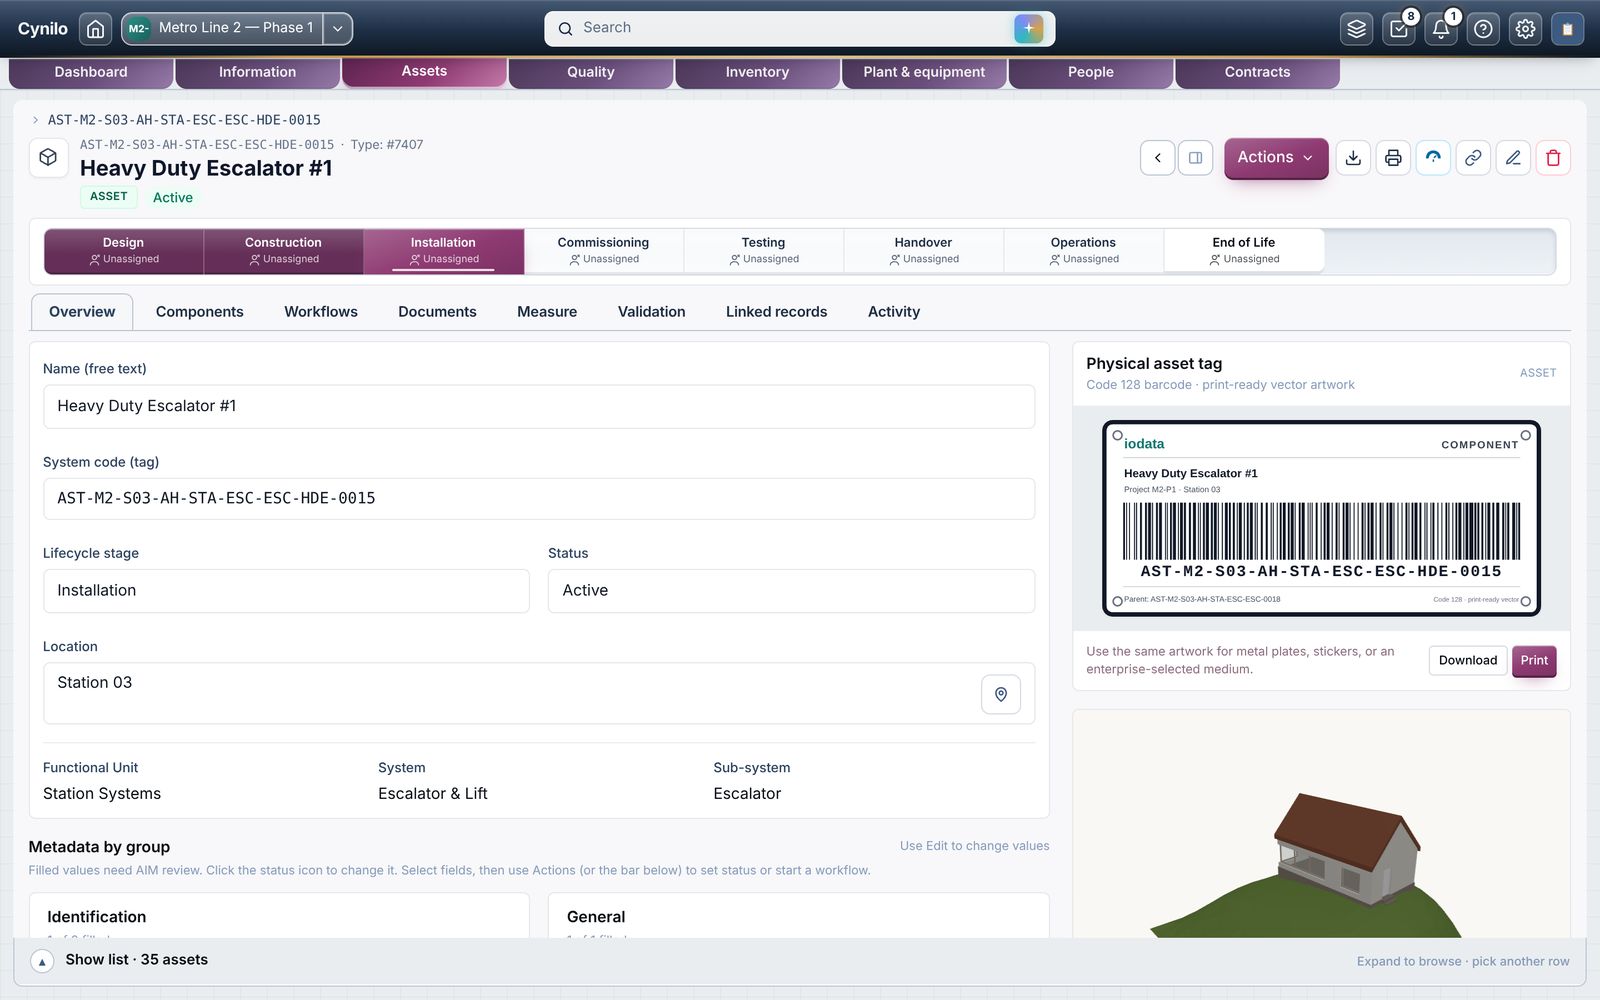Click the Print tag button
The width and height of the screenshot is (1600, 1000).
[1534, 661]
